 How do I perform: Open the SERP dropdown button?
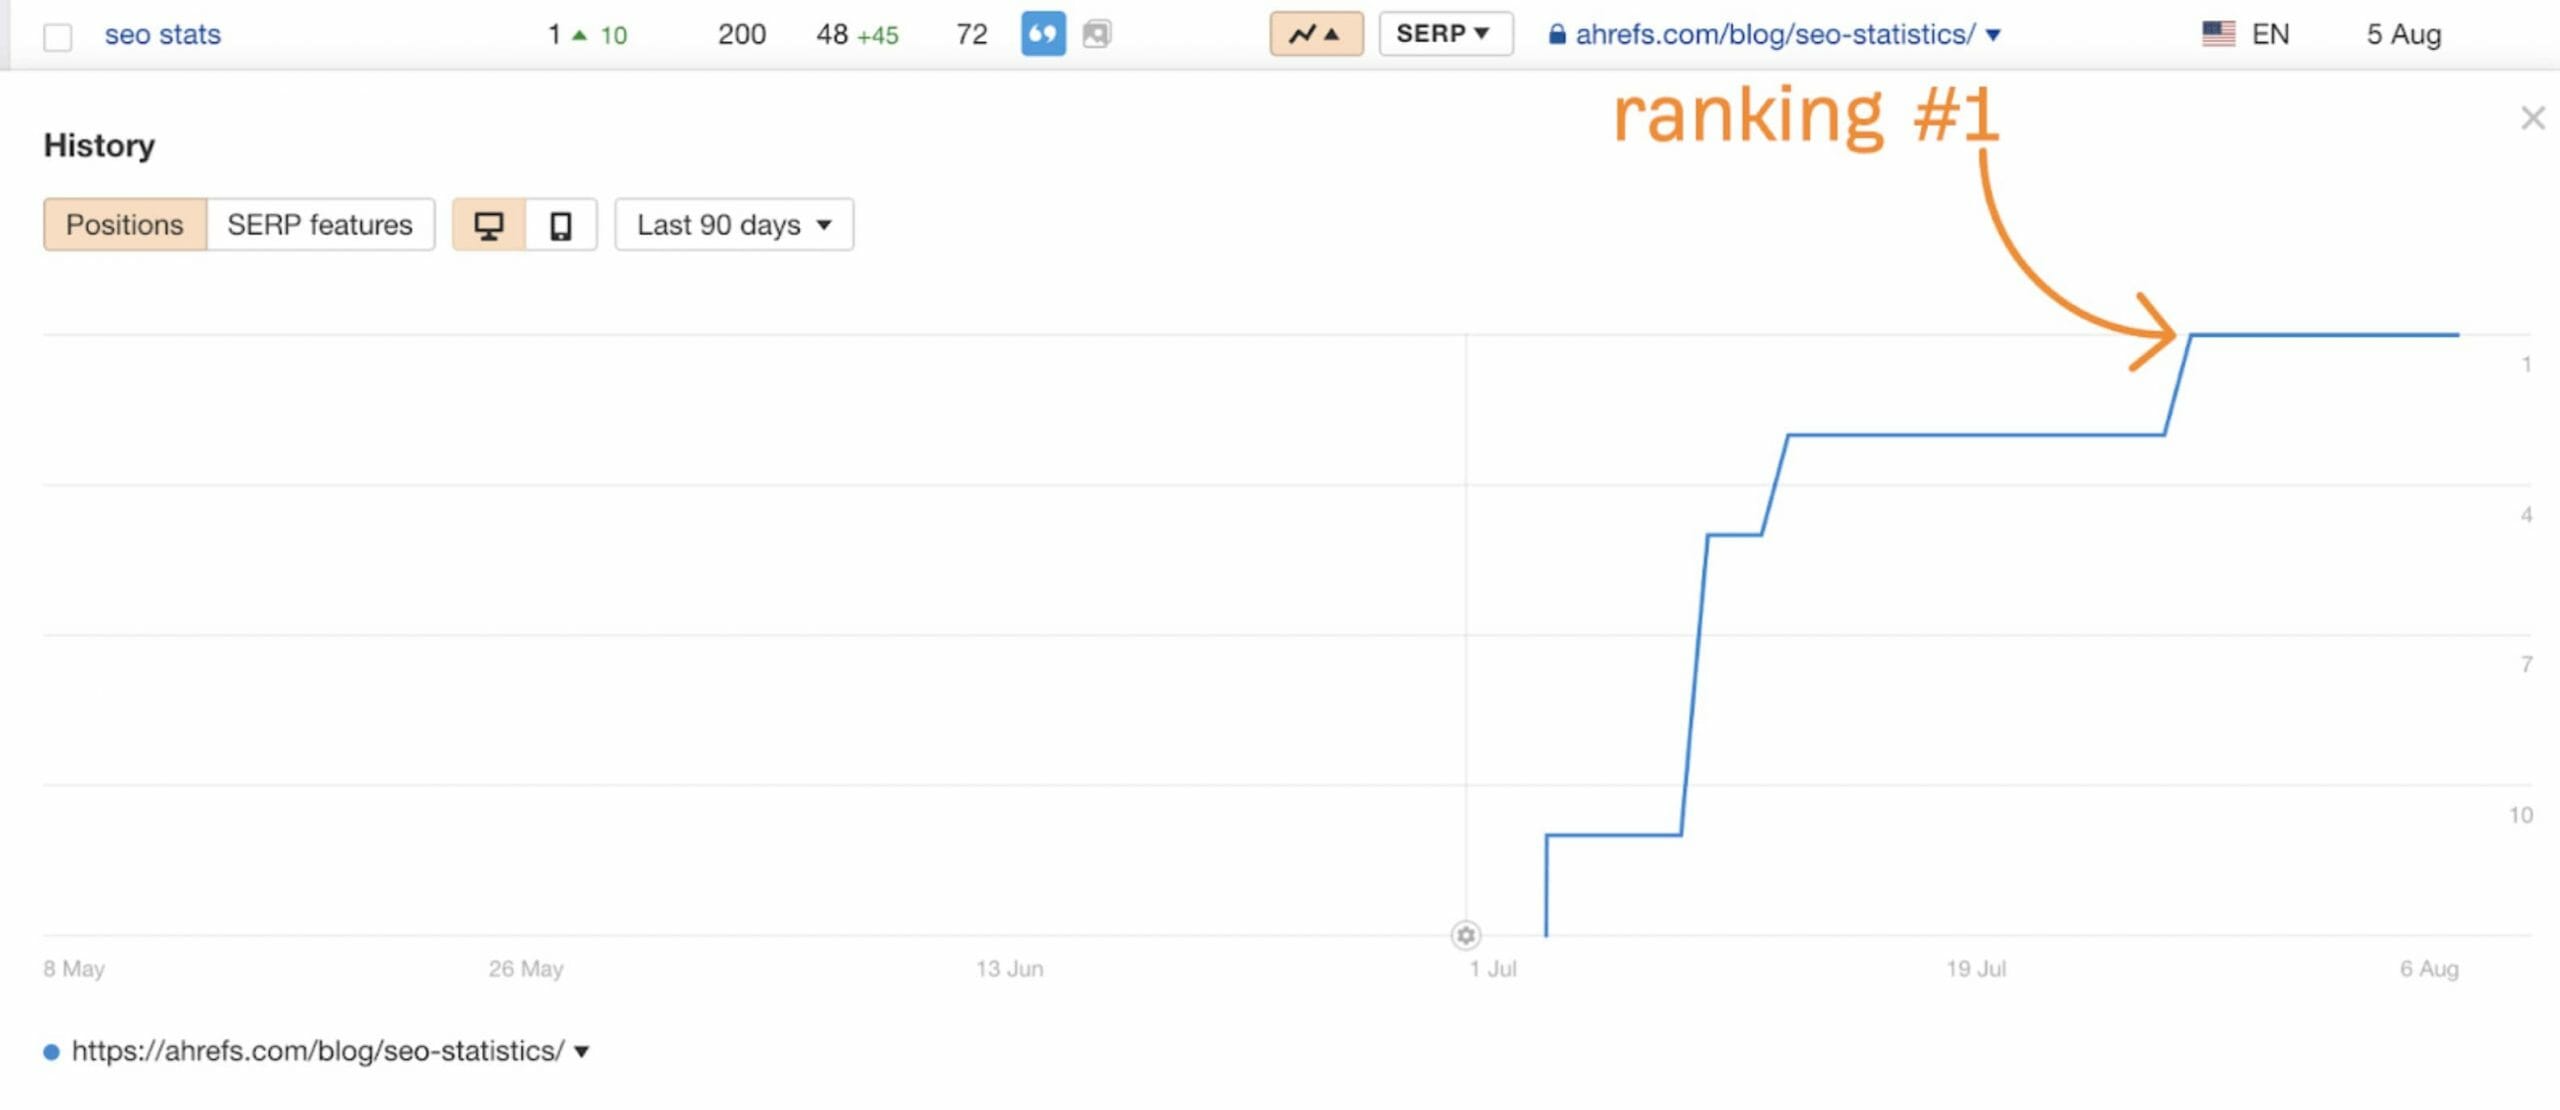[1444, 34]
